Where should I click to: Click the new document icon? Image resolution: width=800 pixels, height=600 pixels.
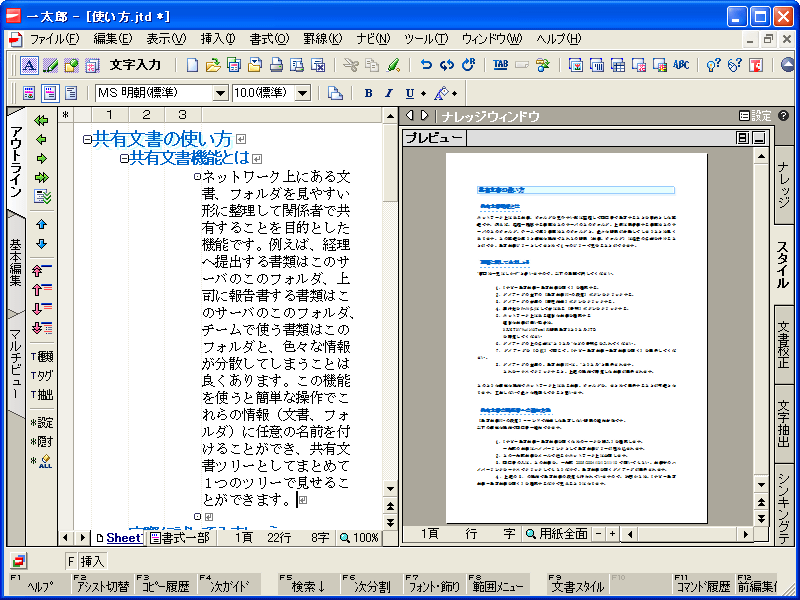[x=192, y=65]
